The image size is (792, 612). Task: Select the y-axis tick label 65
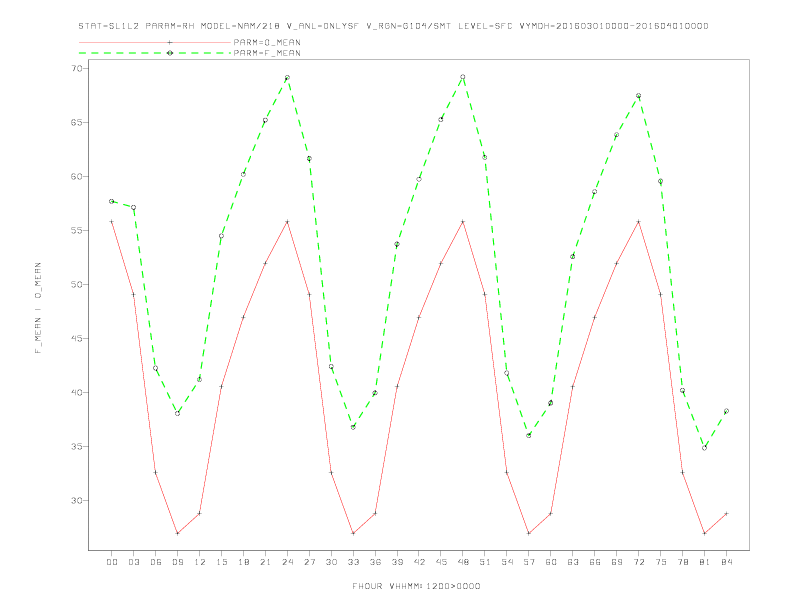78,122
